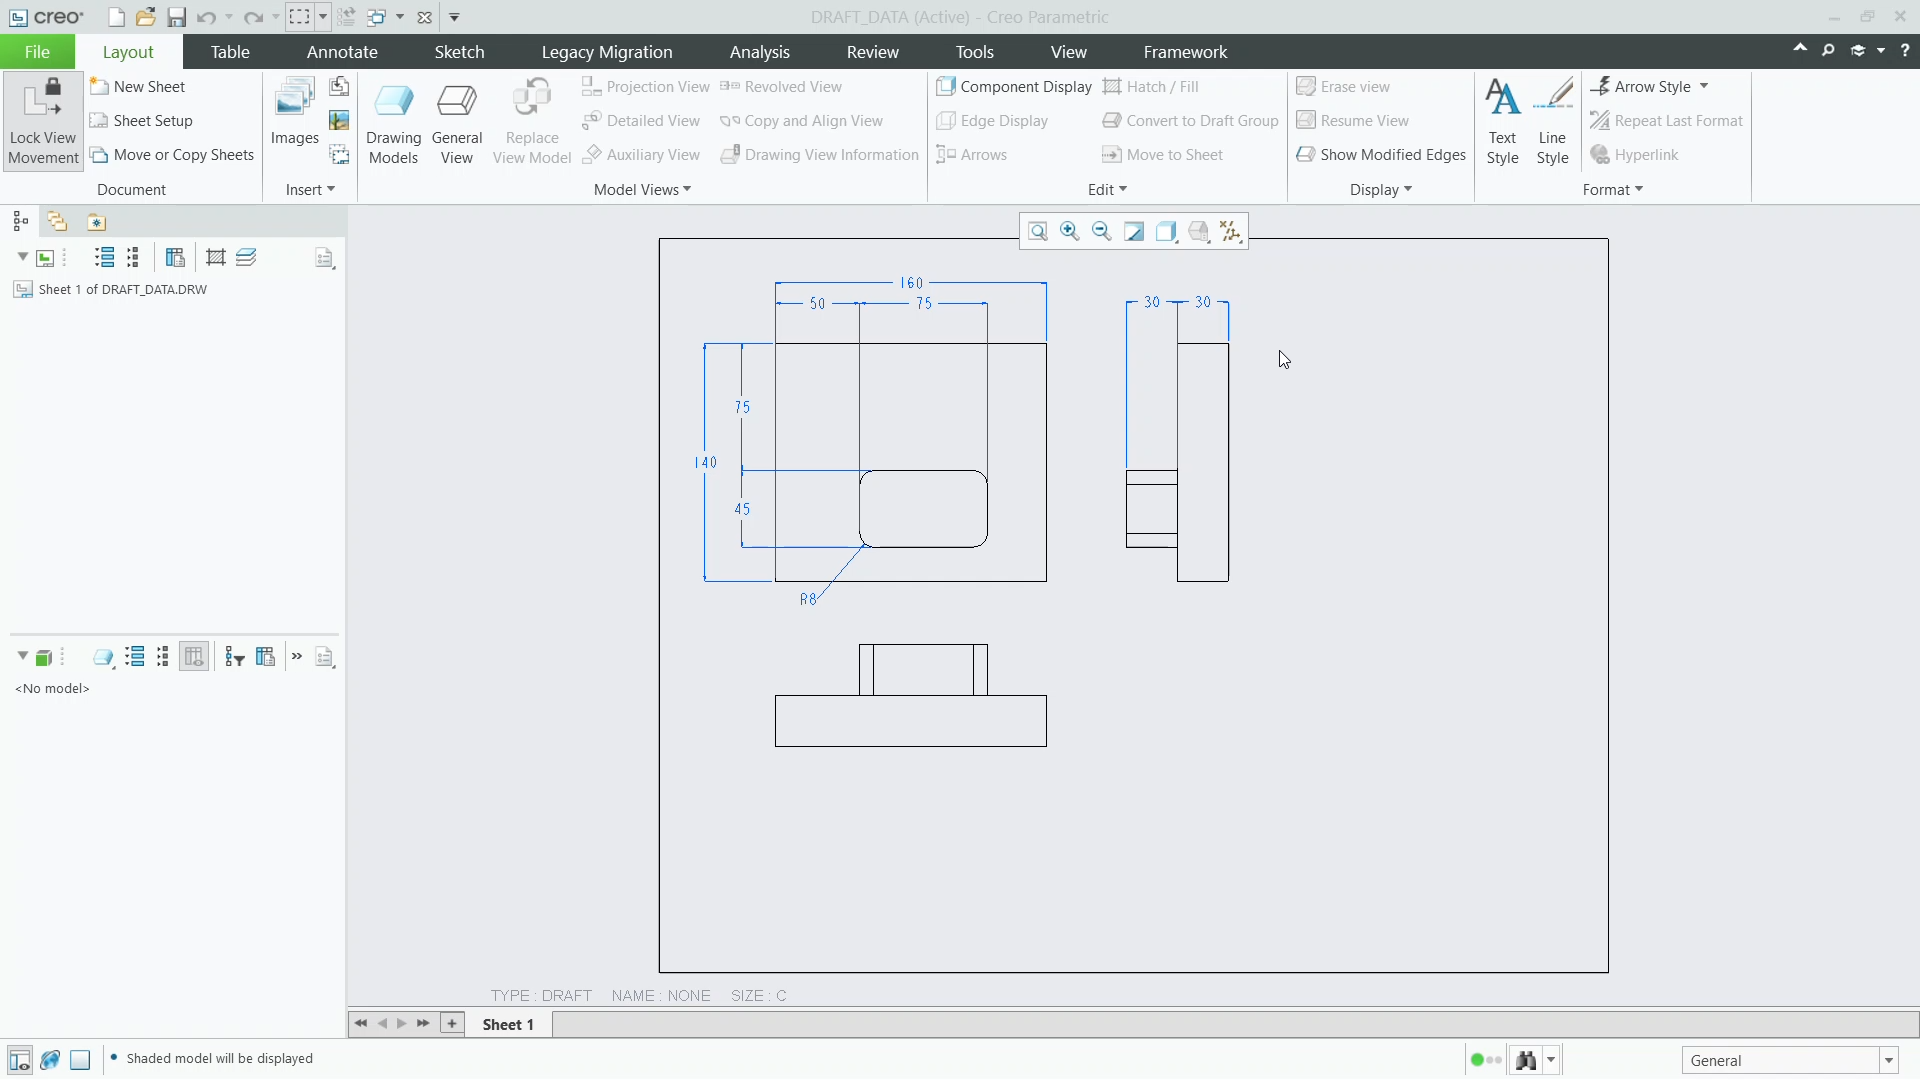
Task: Click Show Modified Edges
Action: (x=1381, y=155)
